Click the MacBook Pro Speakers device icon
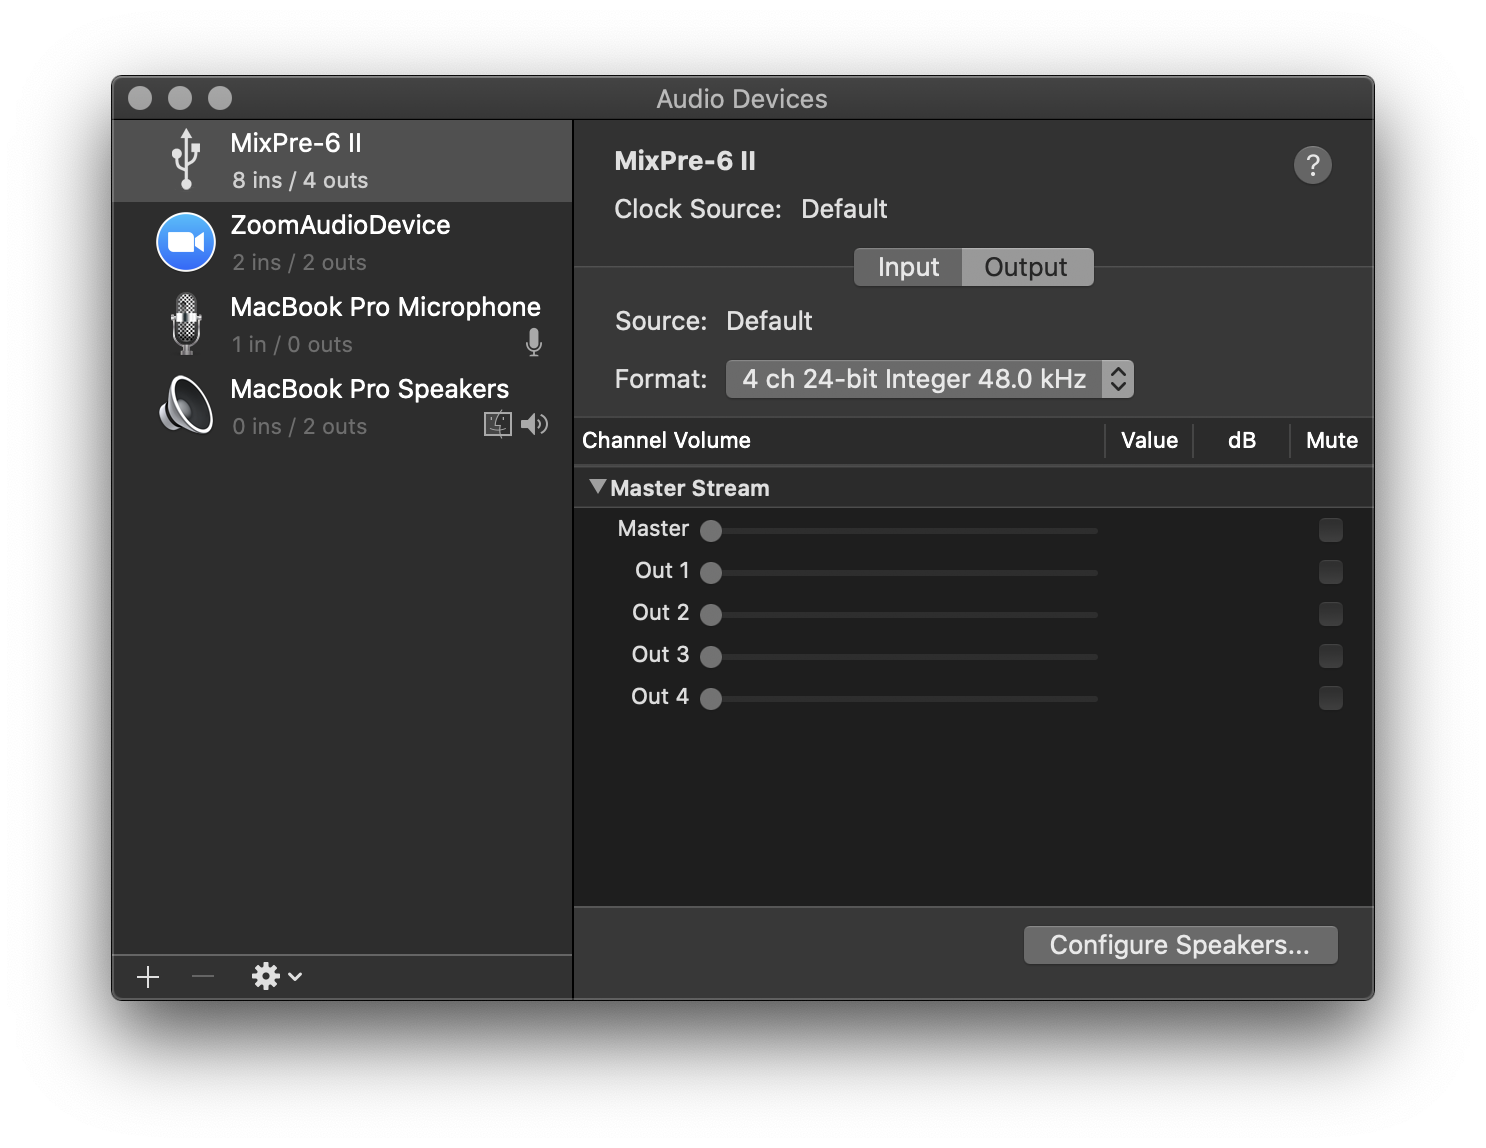Viewport: 1486px width, 1148px height. pos(186,405)
